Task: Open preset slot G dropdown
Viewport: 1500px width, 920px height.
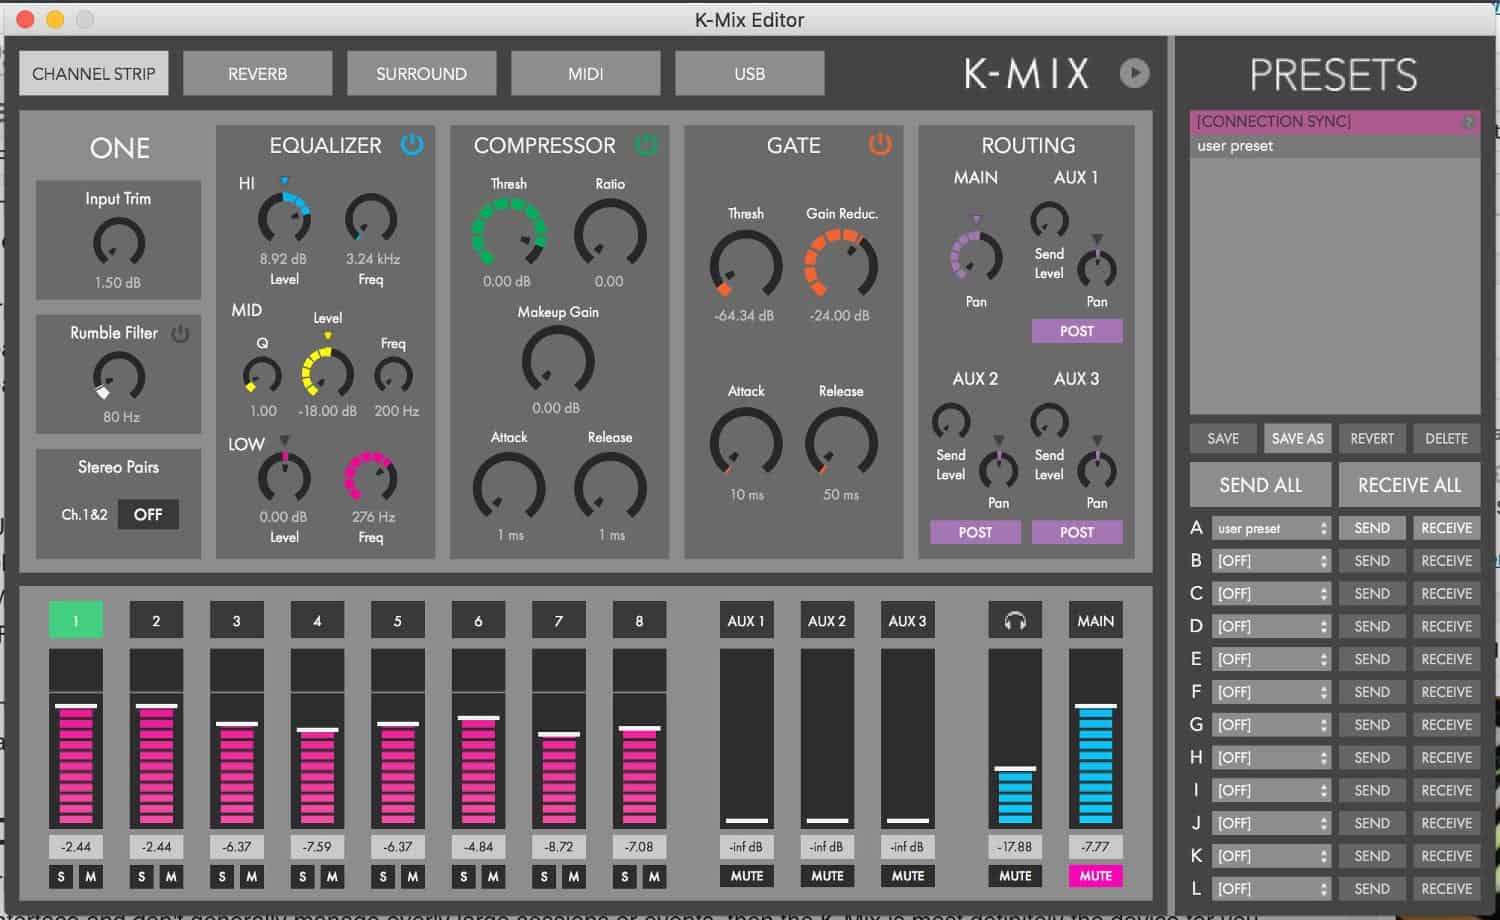Action: pyautogui.click(x=1272, y=724)
